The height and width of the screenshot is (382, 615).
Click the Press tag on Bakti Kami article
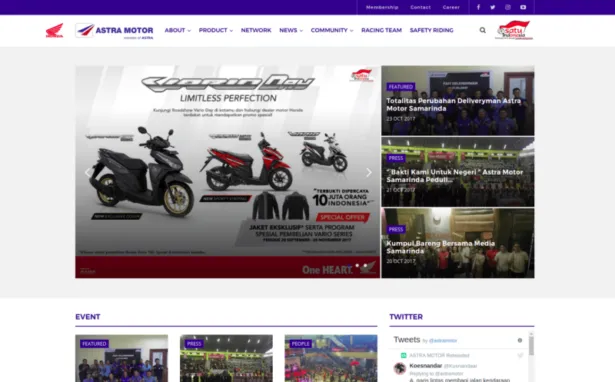tap(396, 158)
